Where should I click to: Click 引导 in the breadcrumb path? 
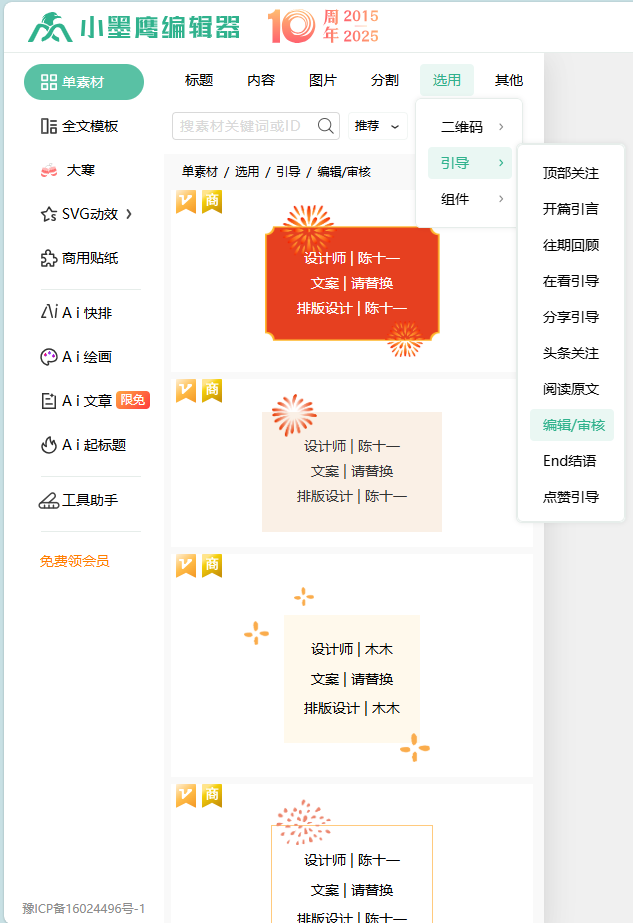(x=288, y=171)
